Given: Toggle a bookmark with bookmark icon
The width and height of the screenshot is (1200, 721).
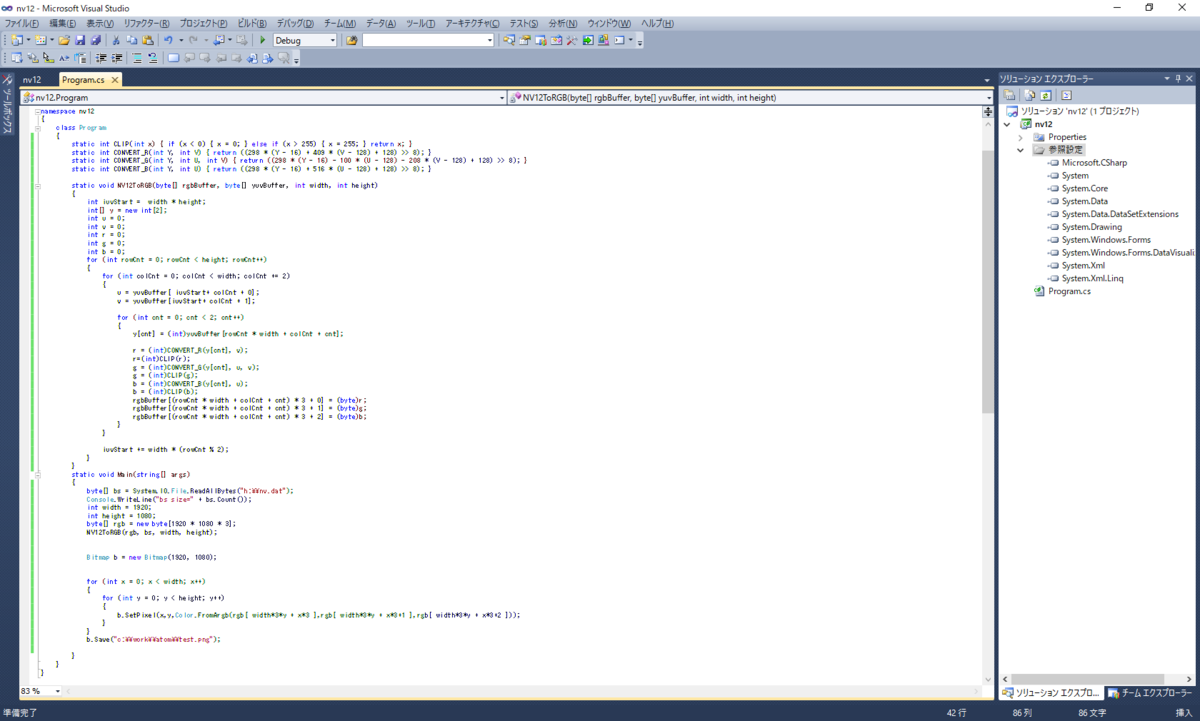Looking at the screenshot, I should (x=174, y=57).
